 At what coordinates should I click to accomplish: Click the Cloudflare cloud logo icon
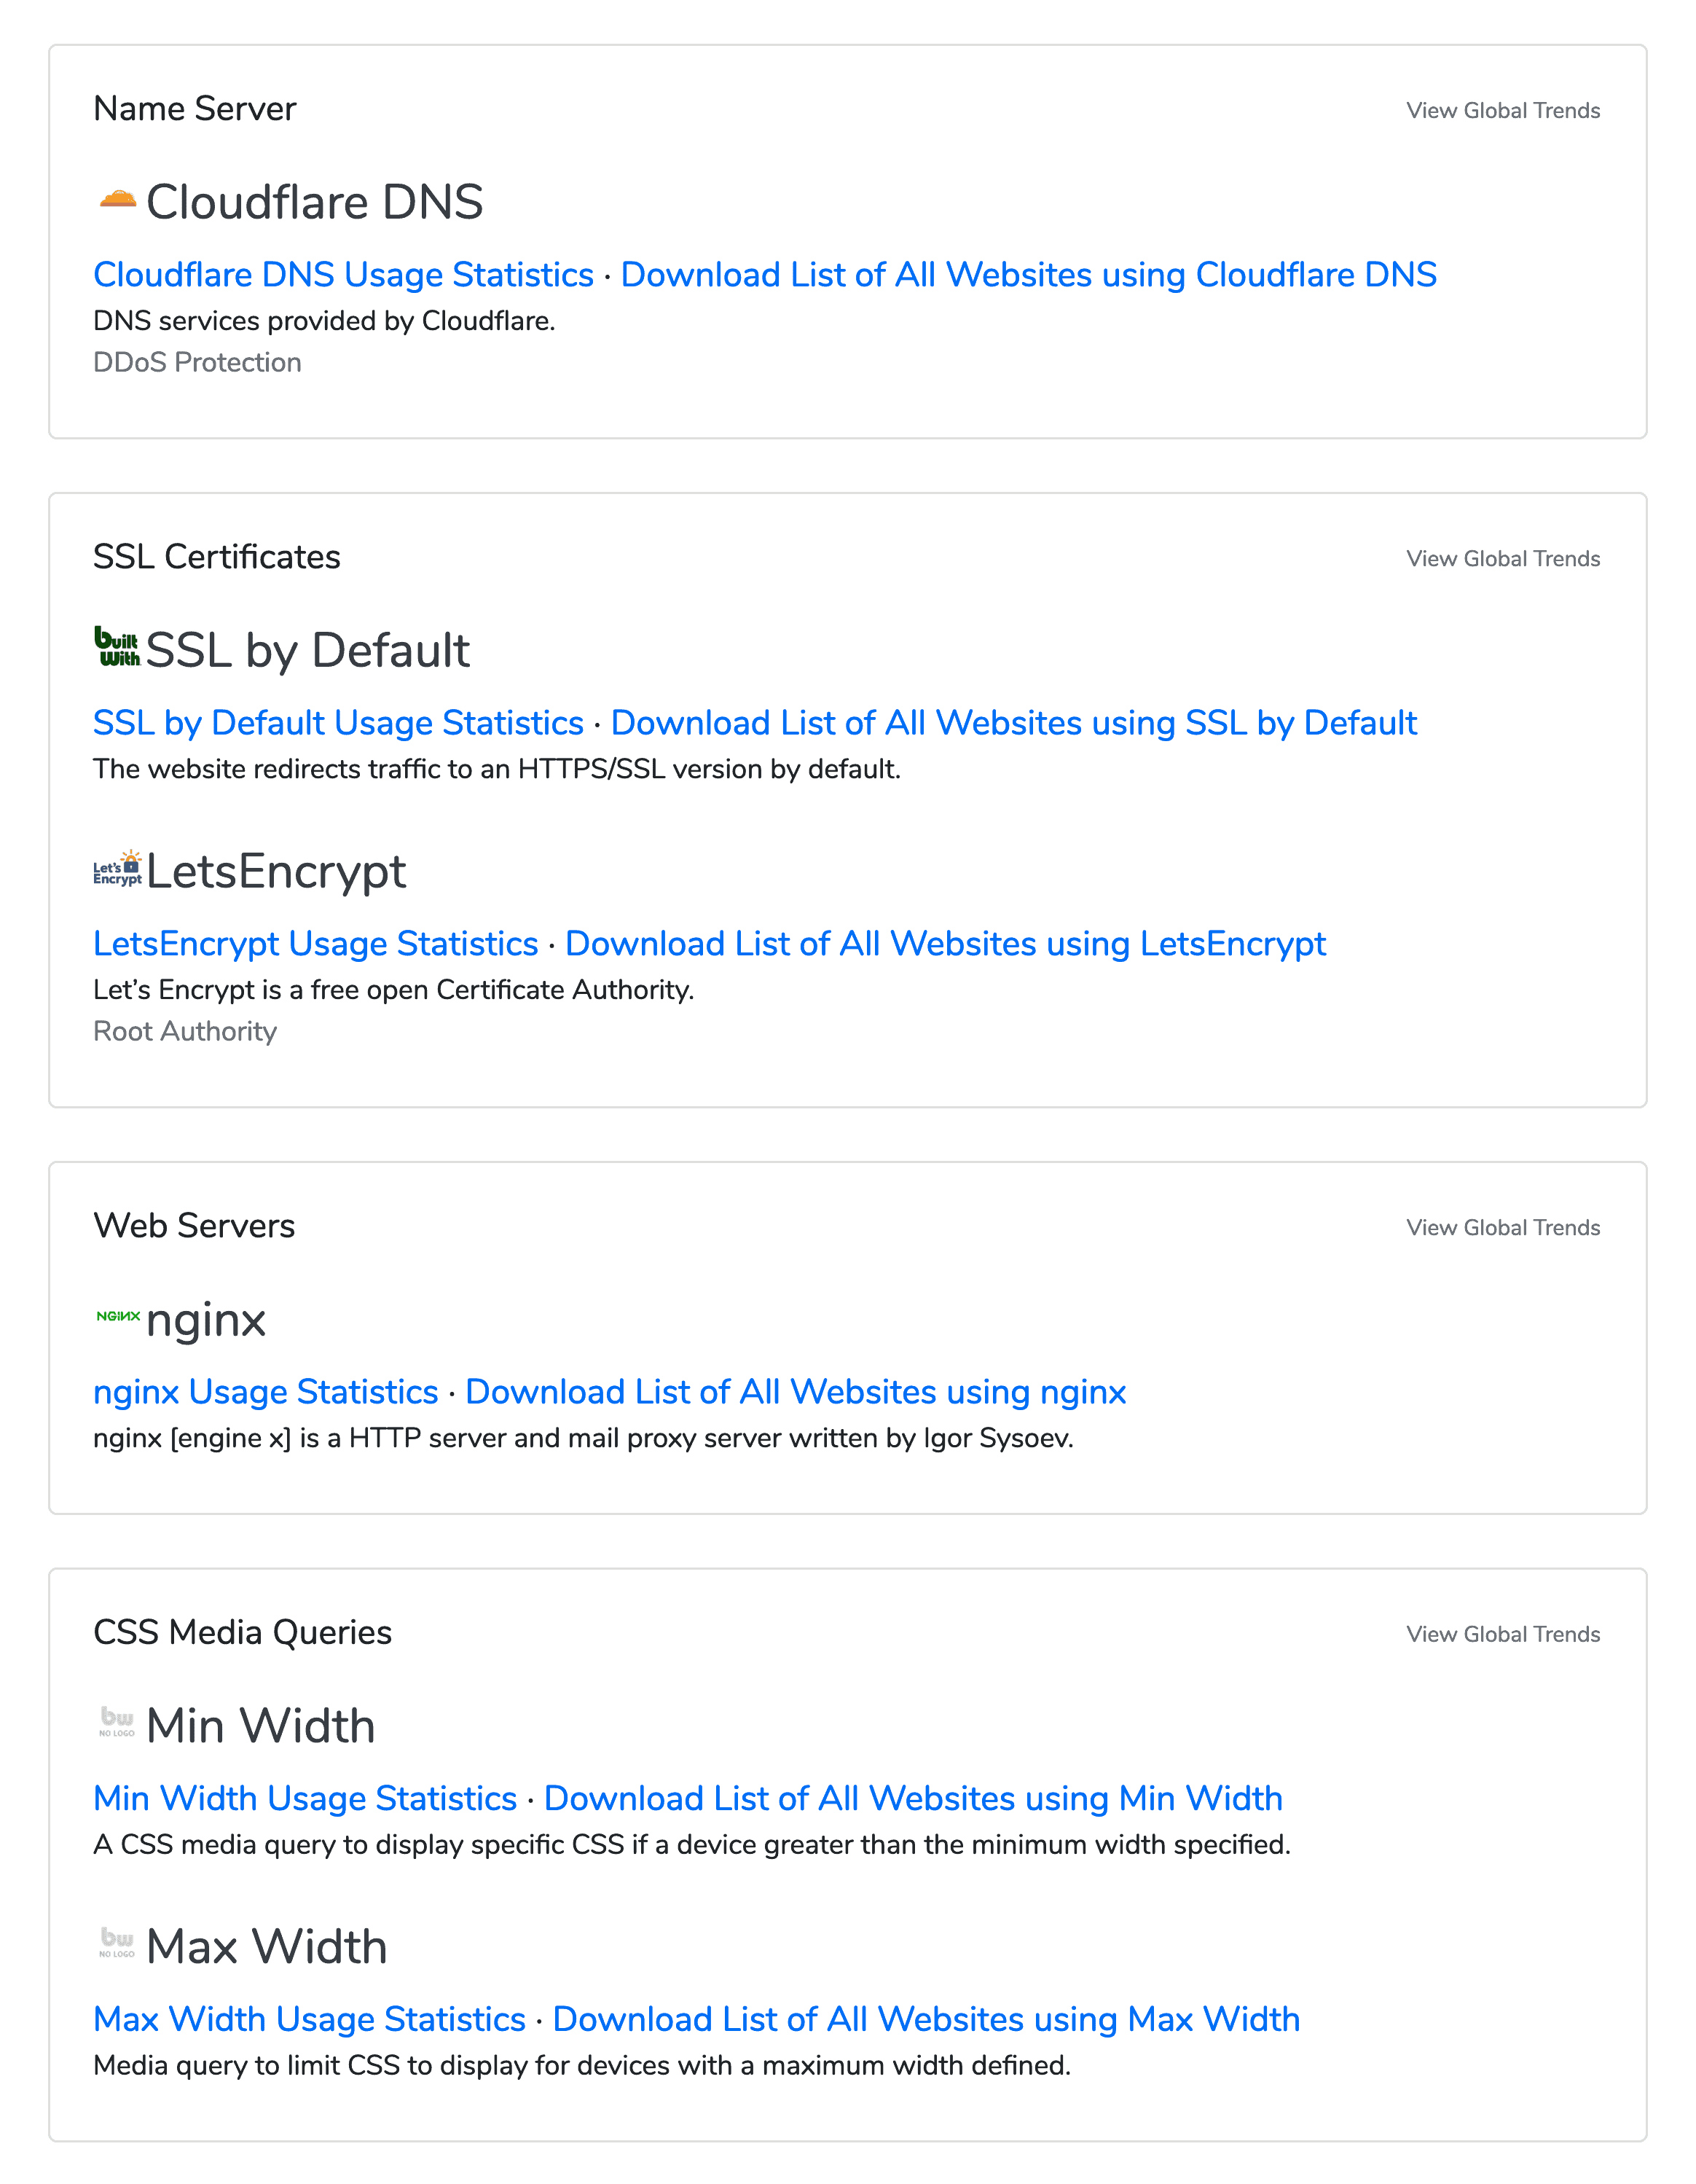point(118,200)
